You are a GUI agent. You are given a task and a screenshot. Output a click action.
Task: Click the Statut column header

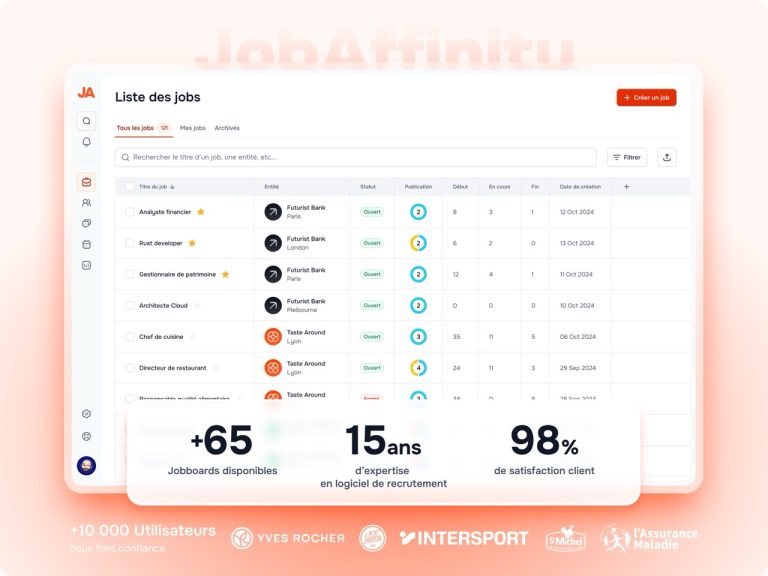[x=368, y=187]
